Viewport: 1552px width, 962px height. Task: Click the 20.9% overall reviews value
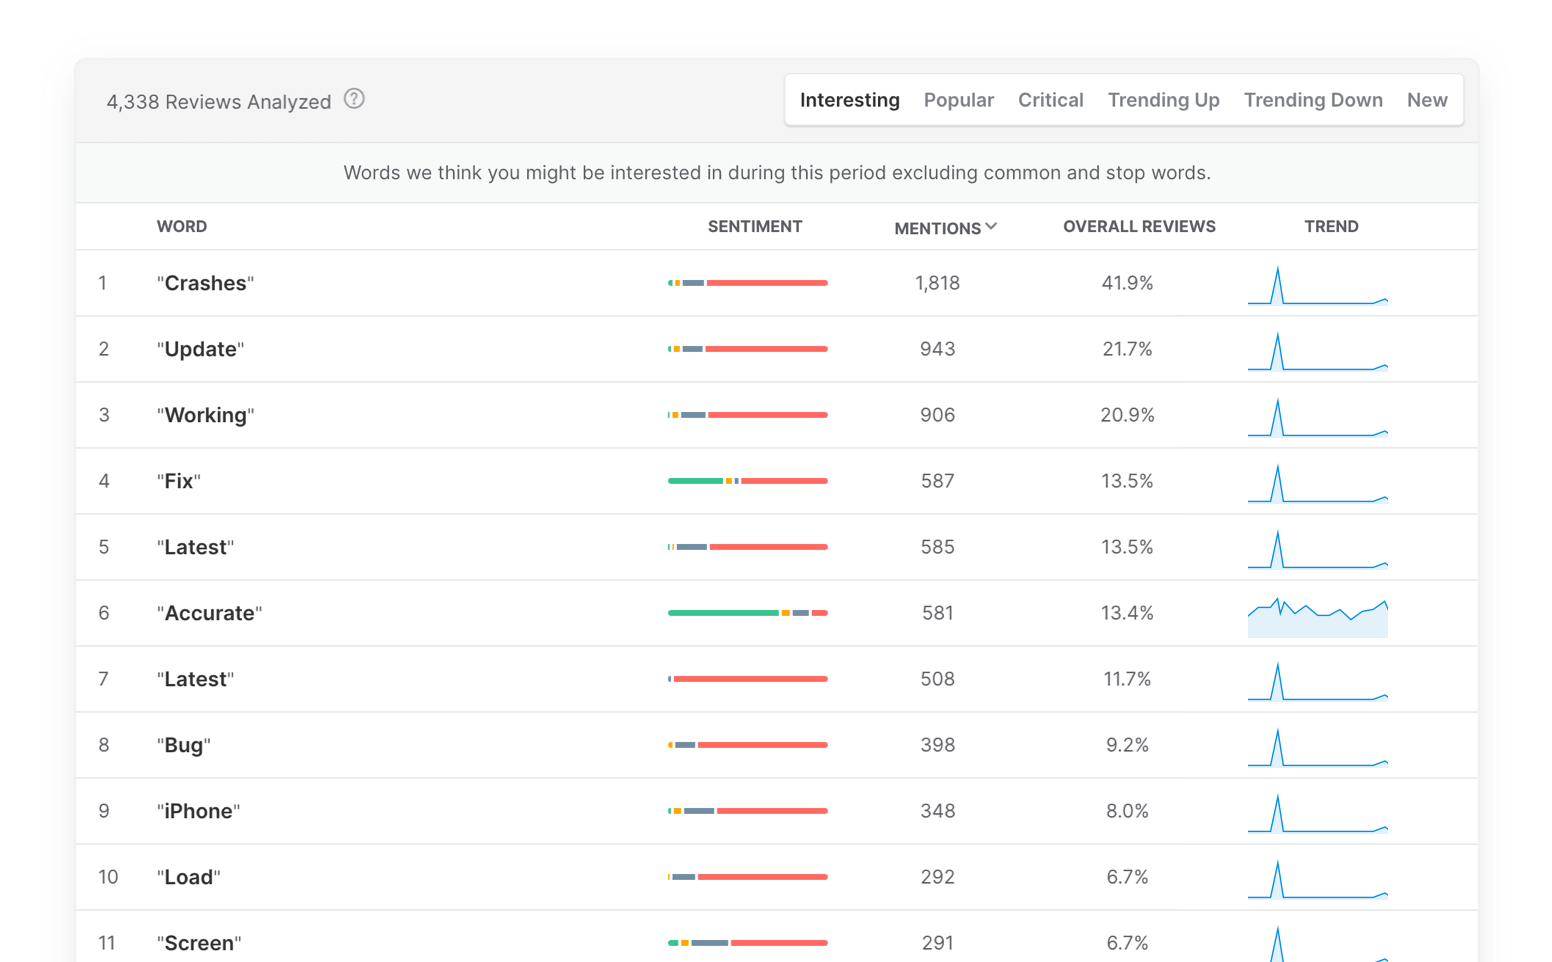pos(1127,415)
